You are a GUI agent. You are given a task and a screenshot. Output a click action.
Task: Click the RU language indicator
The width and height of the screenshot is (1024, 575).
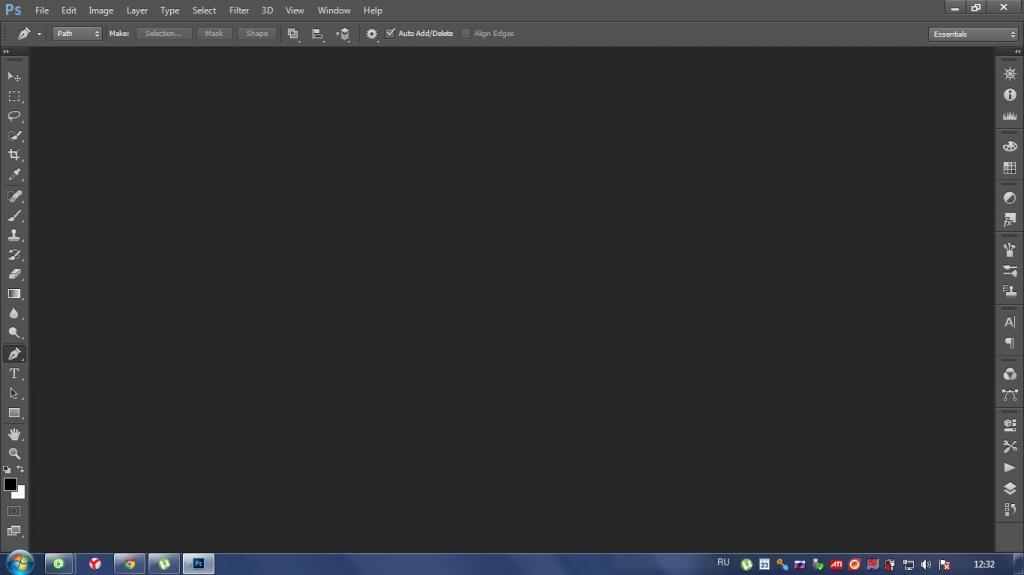(x=723, y=563)
